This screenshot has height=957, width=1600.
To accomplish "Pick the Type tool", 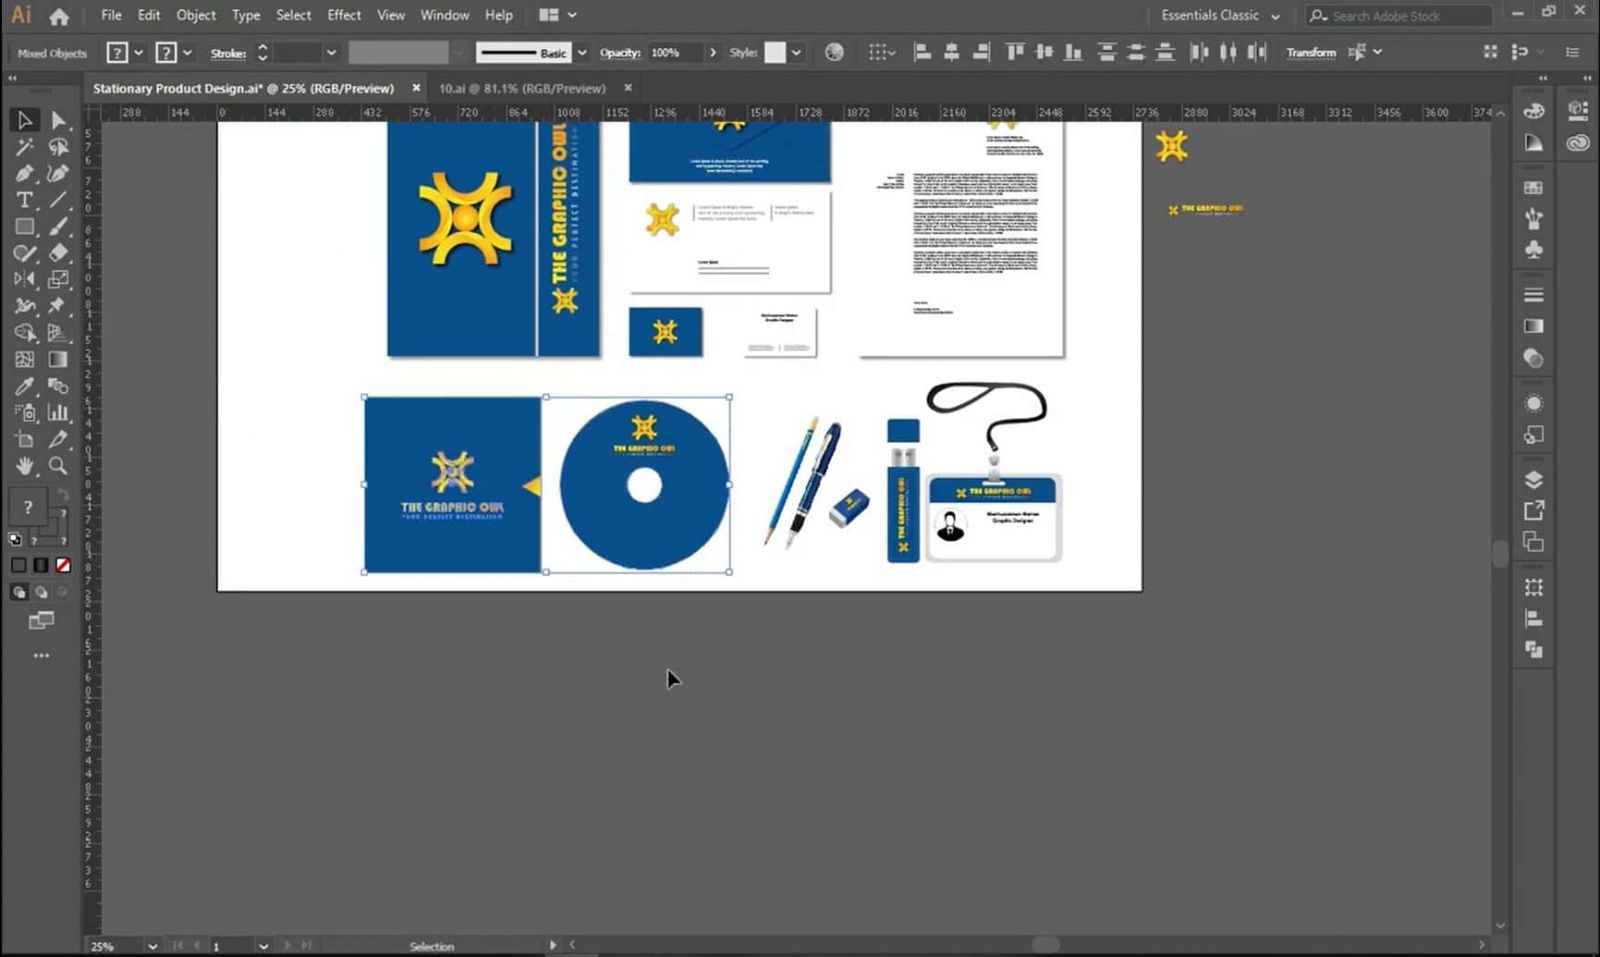I will tap(24, 200).
